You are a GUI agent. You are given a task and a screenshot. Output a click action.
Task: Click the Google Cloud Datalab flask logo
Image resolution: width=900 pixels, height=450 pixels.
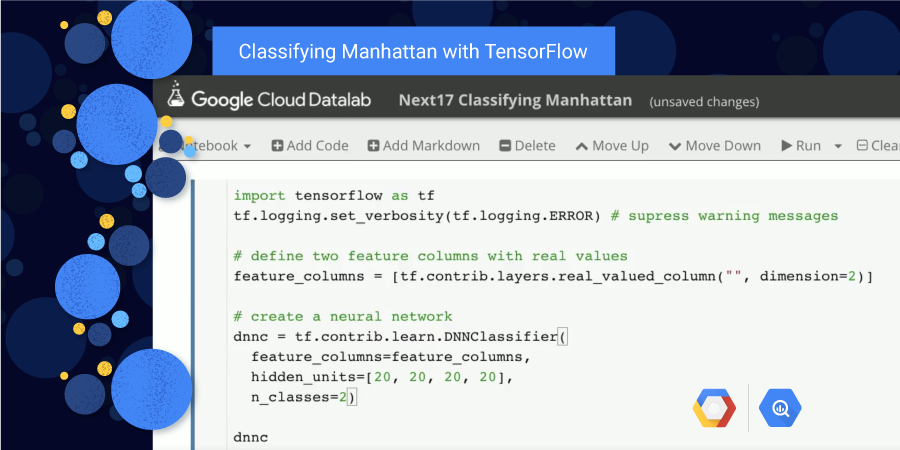(176, 94)
